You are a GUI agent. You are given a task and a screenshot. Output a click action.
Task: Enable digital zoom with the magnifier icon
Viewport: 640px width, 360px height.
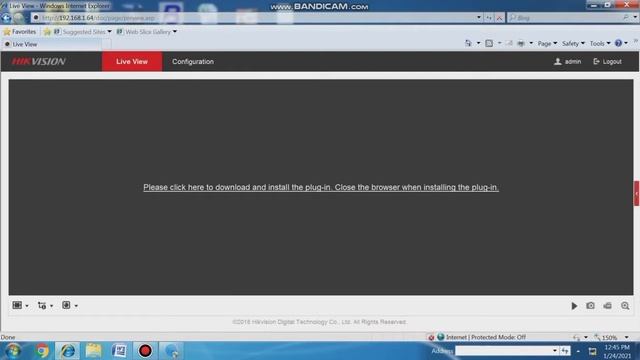[x=625, y=306]
